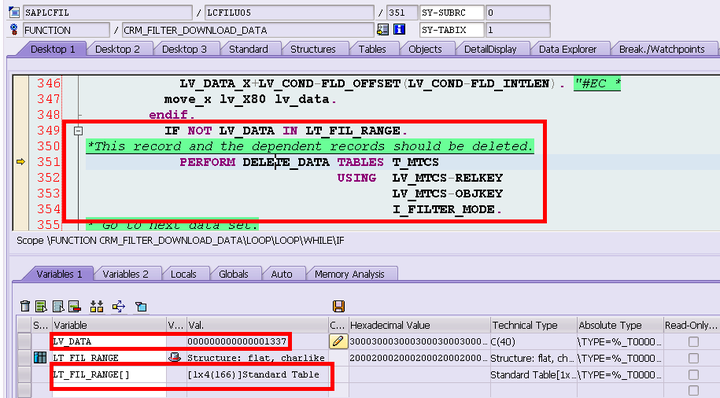Click the yellow binoculars-style toolbar icon
This screenshot has width=720, height=398.
tap(96, 306)
